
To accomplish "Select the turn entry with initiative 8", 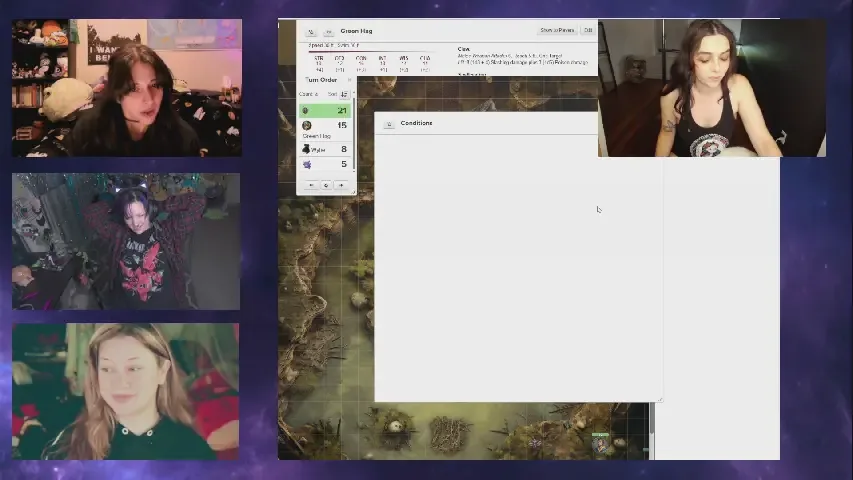I will pyautogui.click(x=326, y=149).
